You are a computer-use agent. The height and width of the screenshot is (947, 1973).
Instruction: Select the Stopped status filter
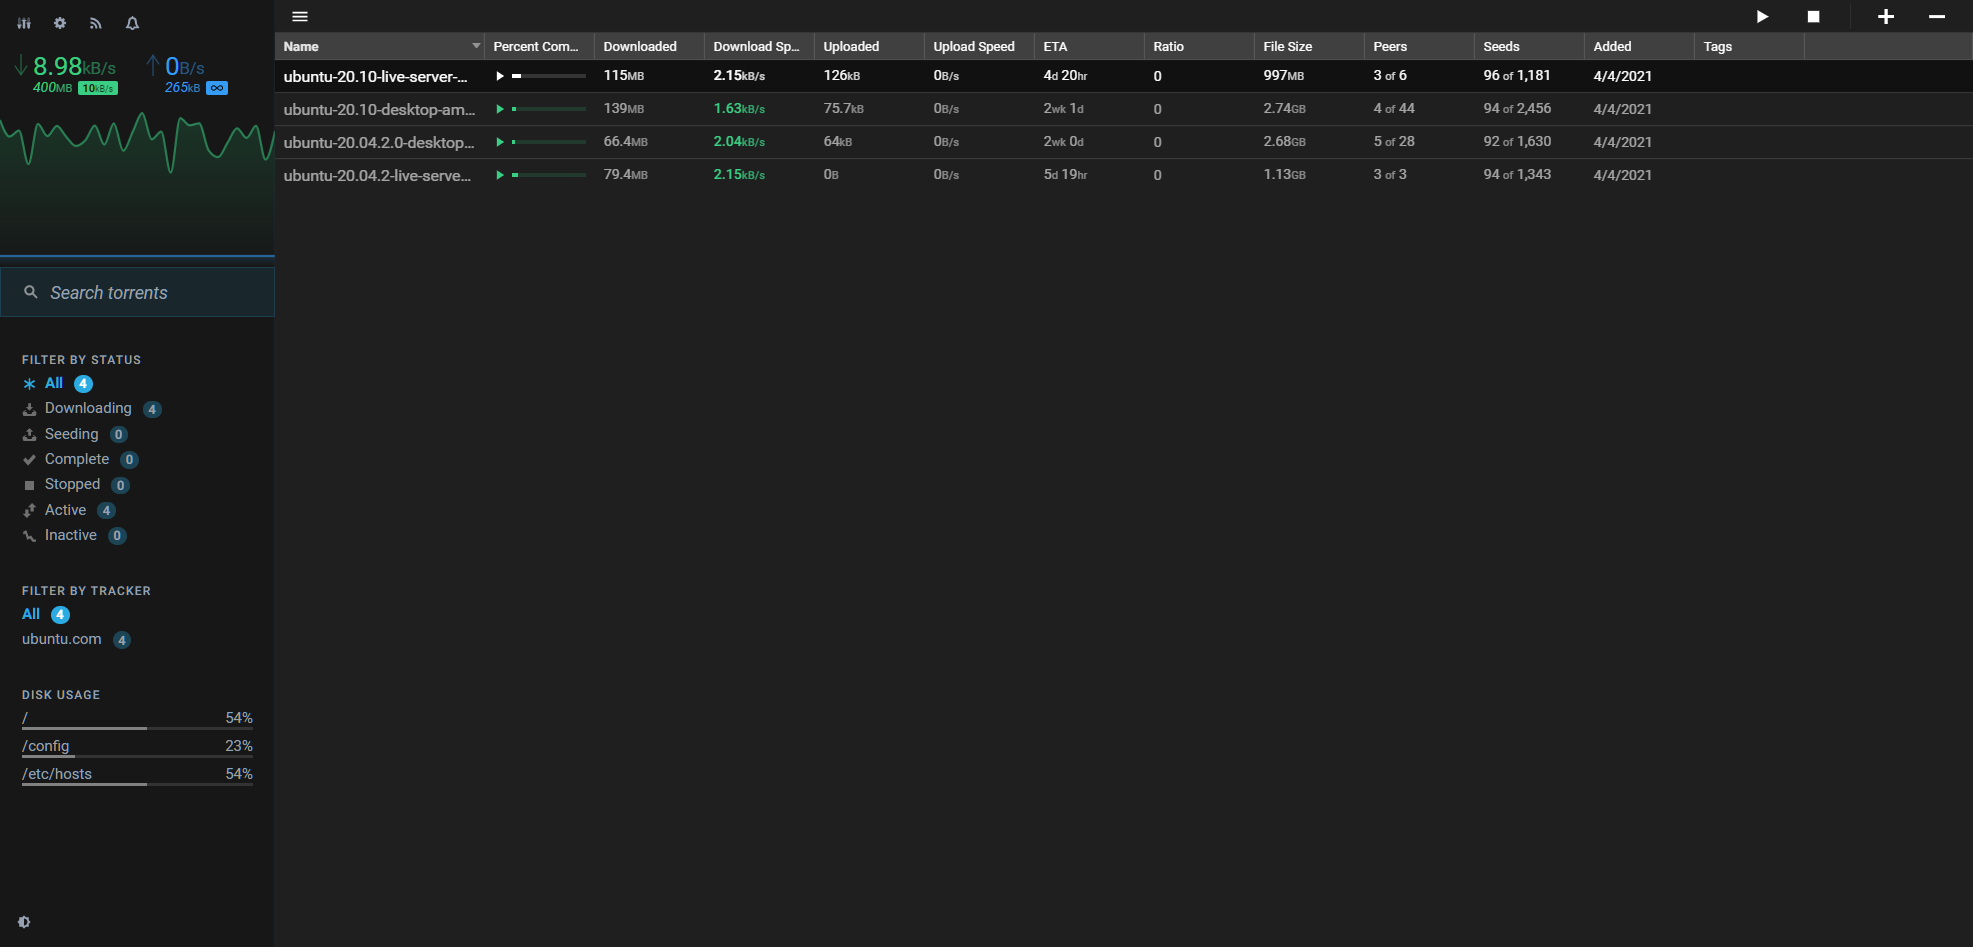[x=72, y=484]
